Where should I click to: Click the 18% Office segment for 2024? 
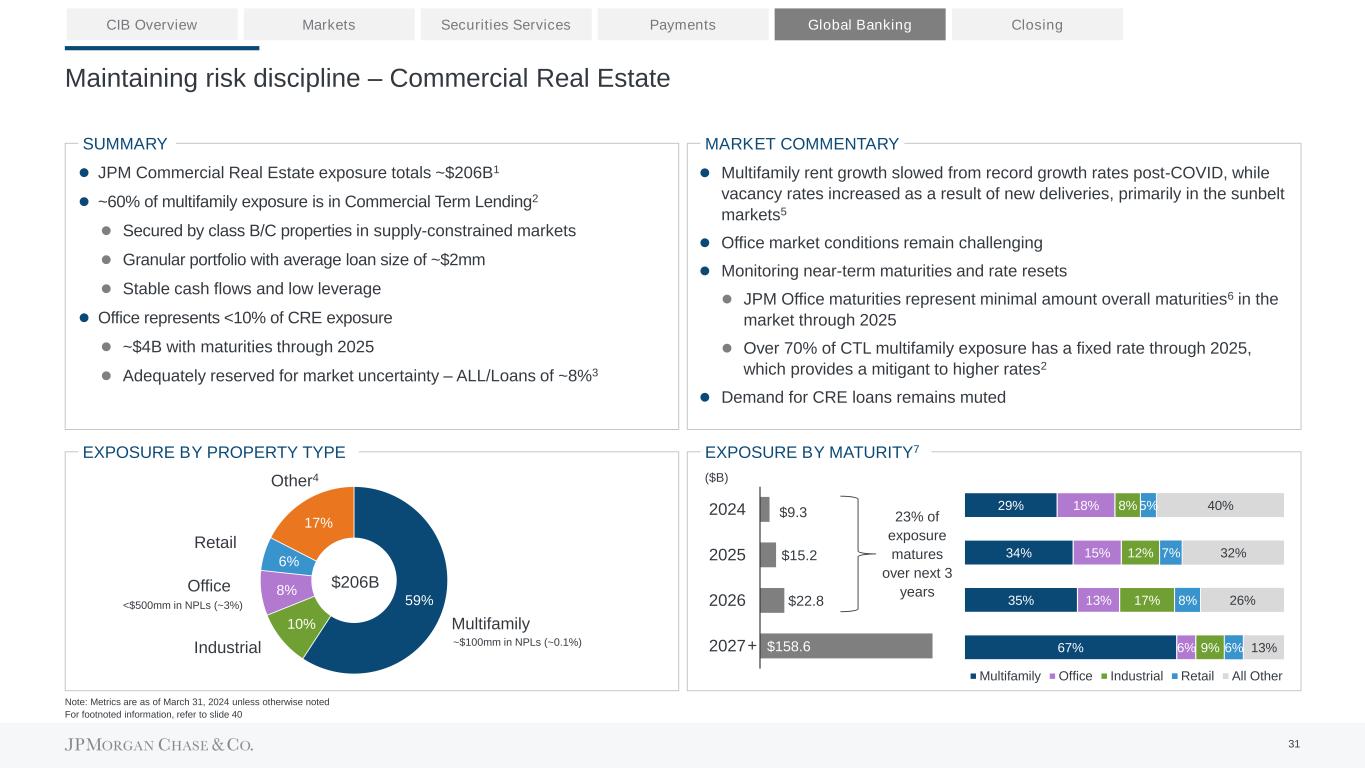point(1085,506)
